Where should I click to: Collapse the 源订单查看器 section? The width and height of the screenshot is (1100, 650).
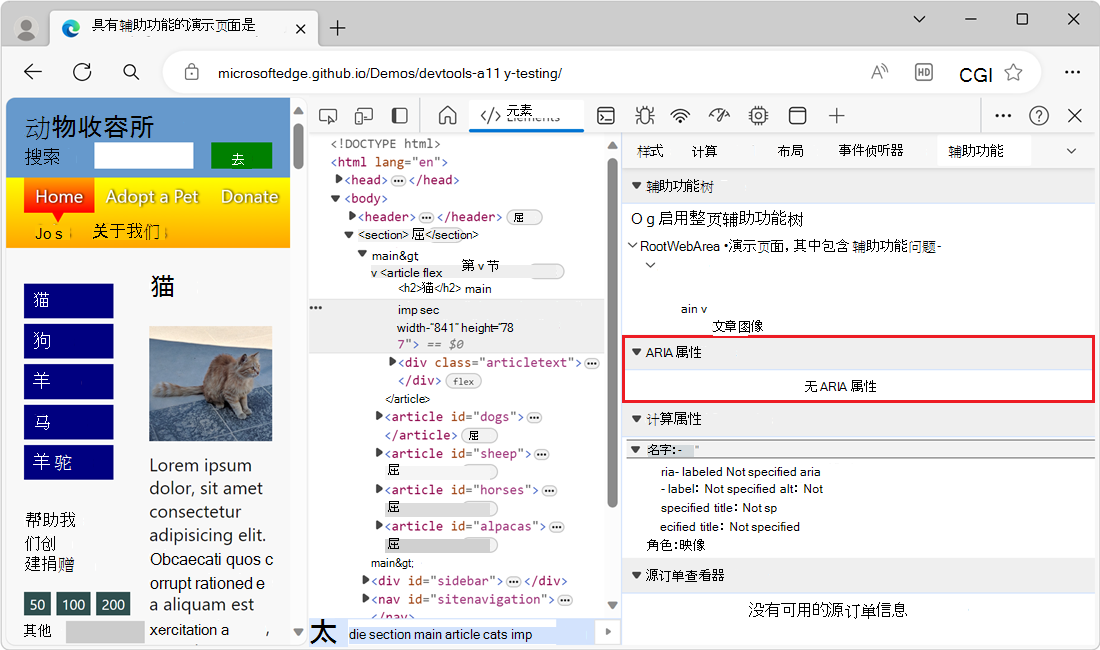tap(636, 575)
